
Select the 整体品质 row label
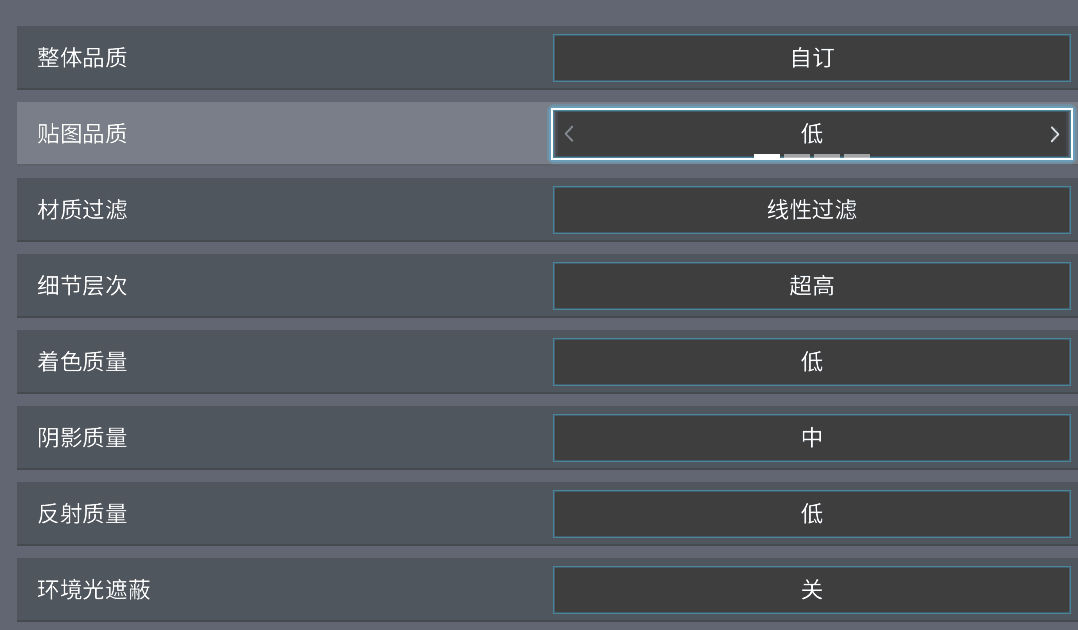[82, 58]
